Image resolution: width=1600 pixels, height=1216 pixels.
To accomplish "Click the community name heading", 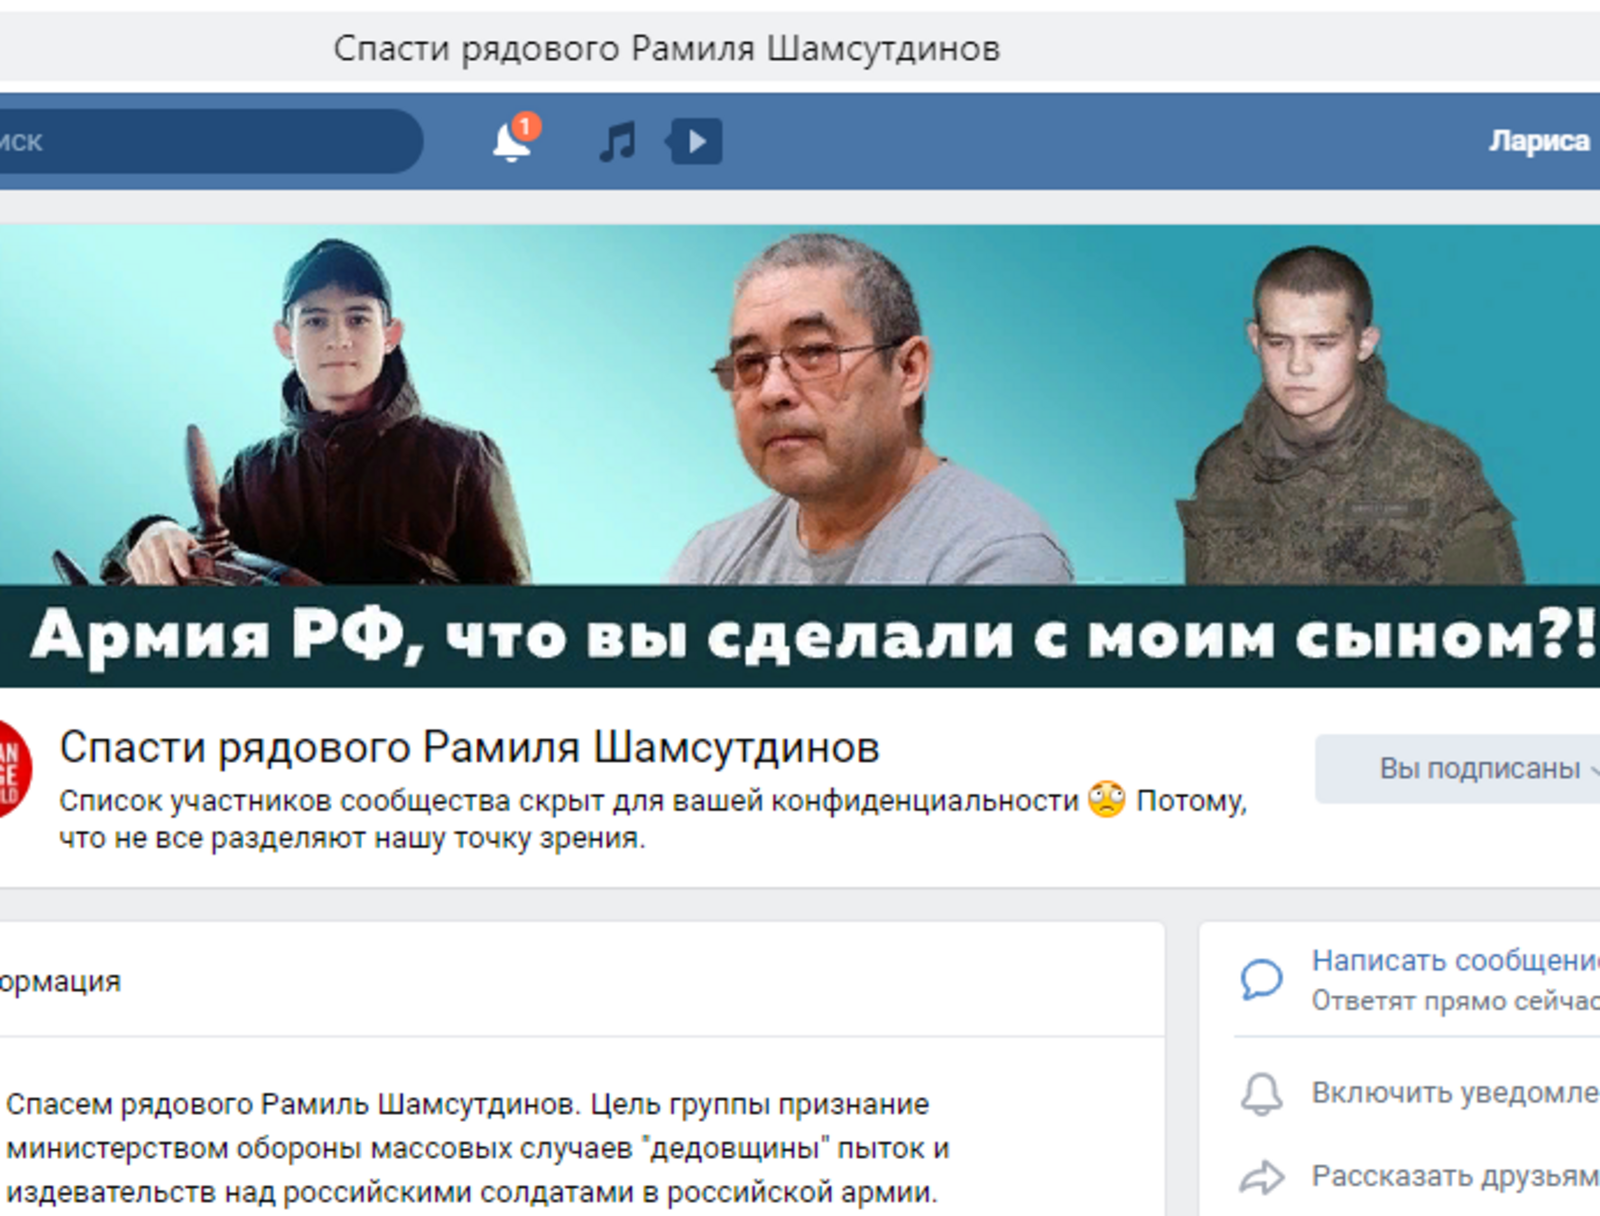I will pyautogui.click(x=469, y=747).
